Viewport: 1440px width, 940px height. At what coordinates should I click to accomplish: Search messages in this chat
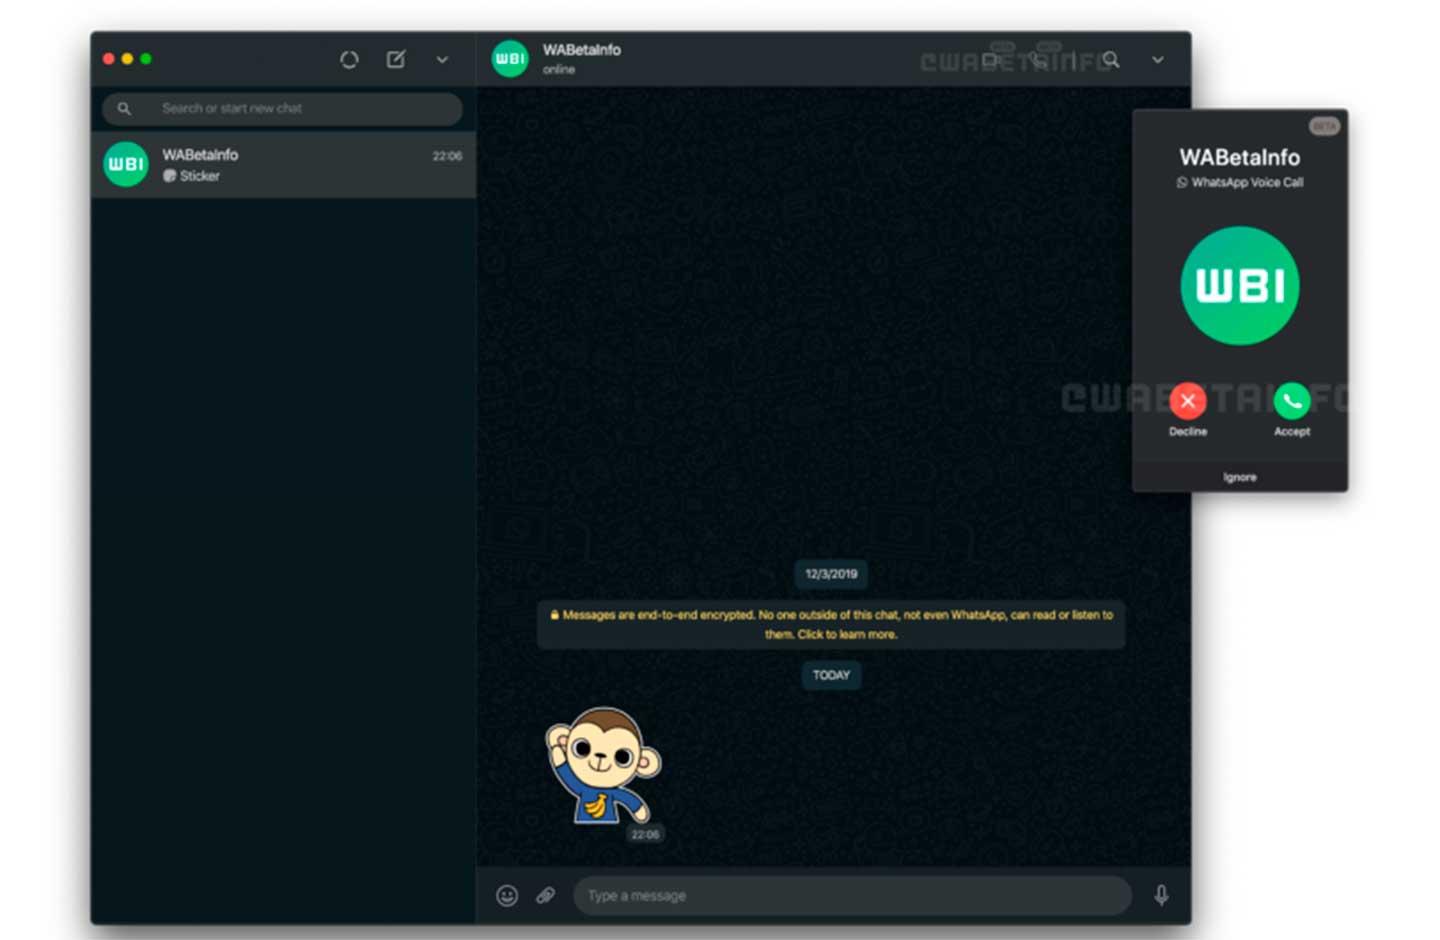tap(1111, 60)
